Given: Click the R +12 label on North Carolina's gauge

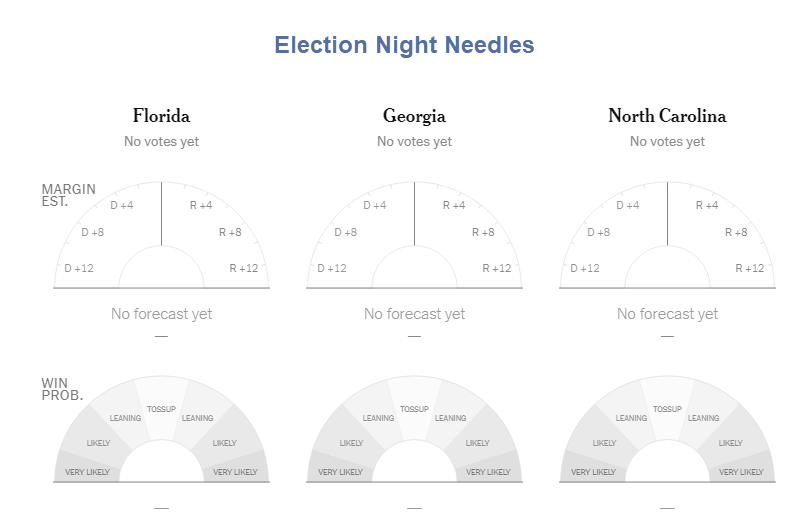Looking at the screenshot, I should (750, 268).
